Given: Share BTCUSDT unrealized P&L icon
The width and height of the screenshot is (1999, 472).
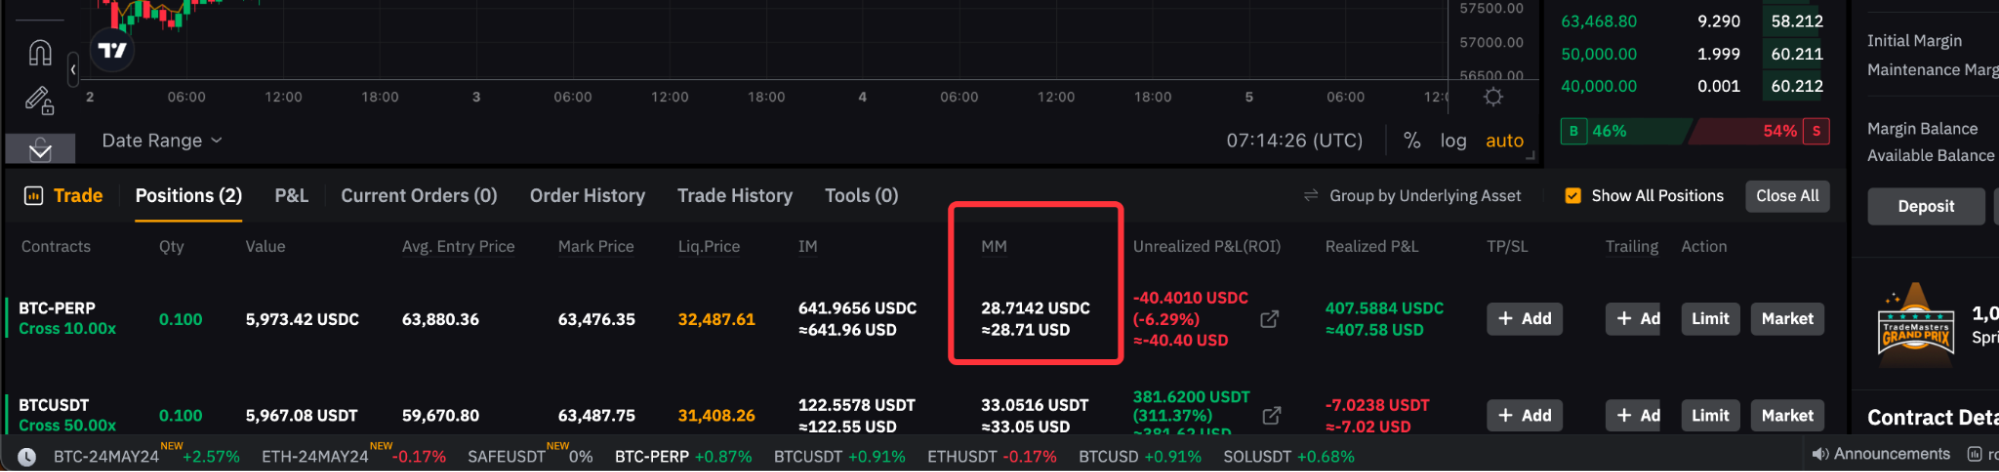Looking at the screenshot, I should [1272, 415].
